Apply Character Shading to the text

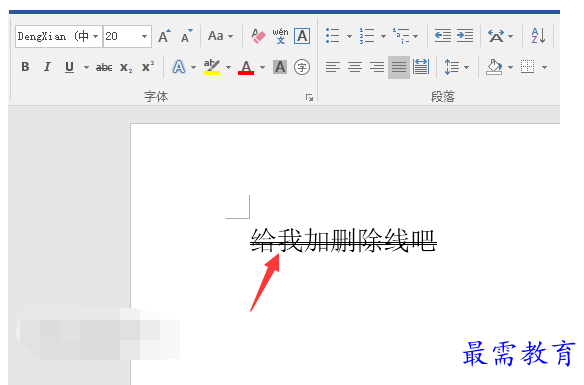pyautogui.click(x=280, y=67)
